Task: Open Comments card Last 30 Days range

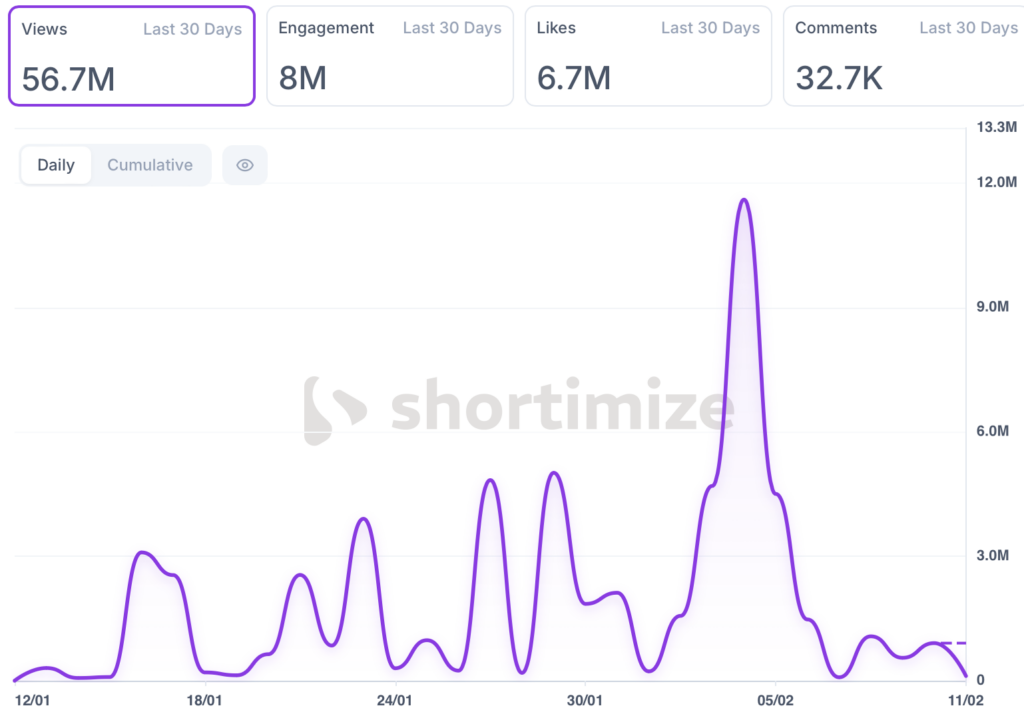Action: [x=968, y=28]
